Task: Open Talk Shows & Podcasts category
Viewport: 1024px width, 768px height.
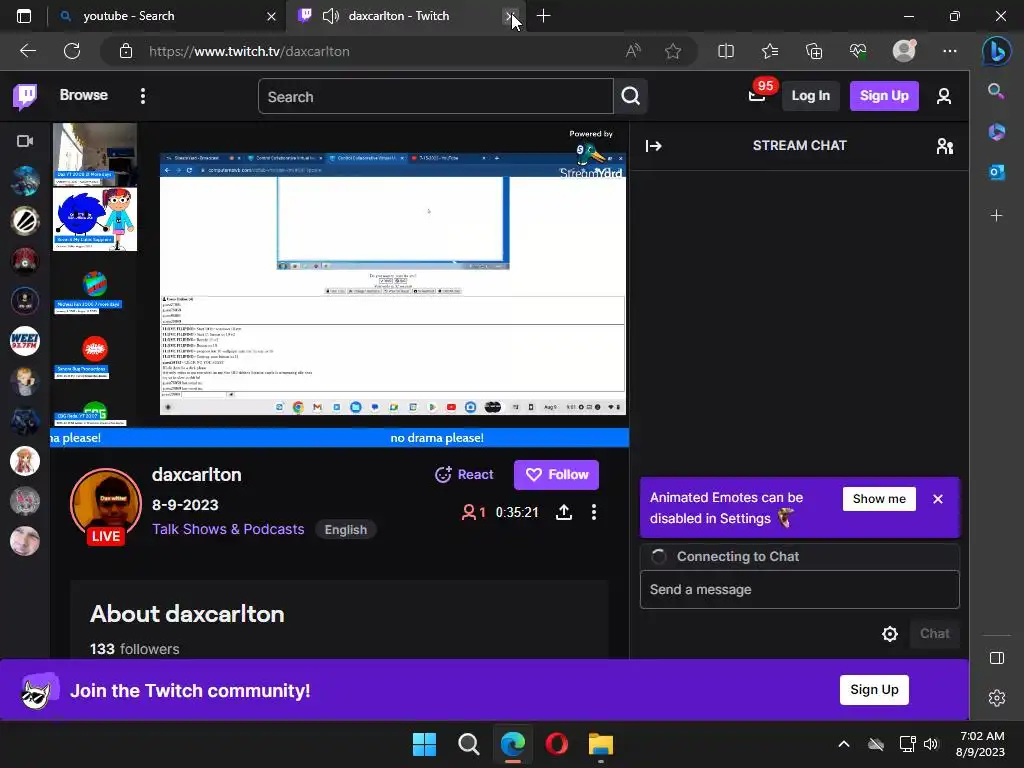Action: pyautogui.click(x=228, y=529)
